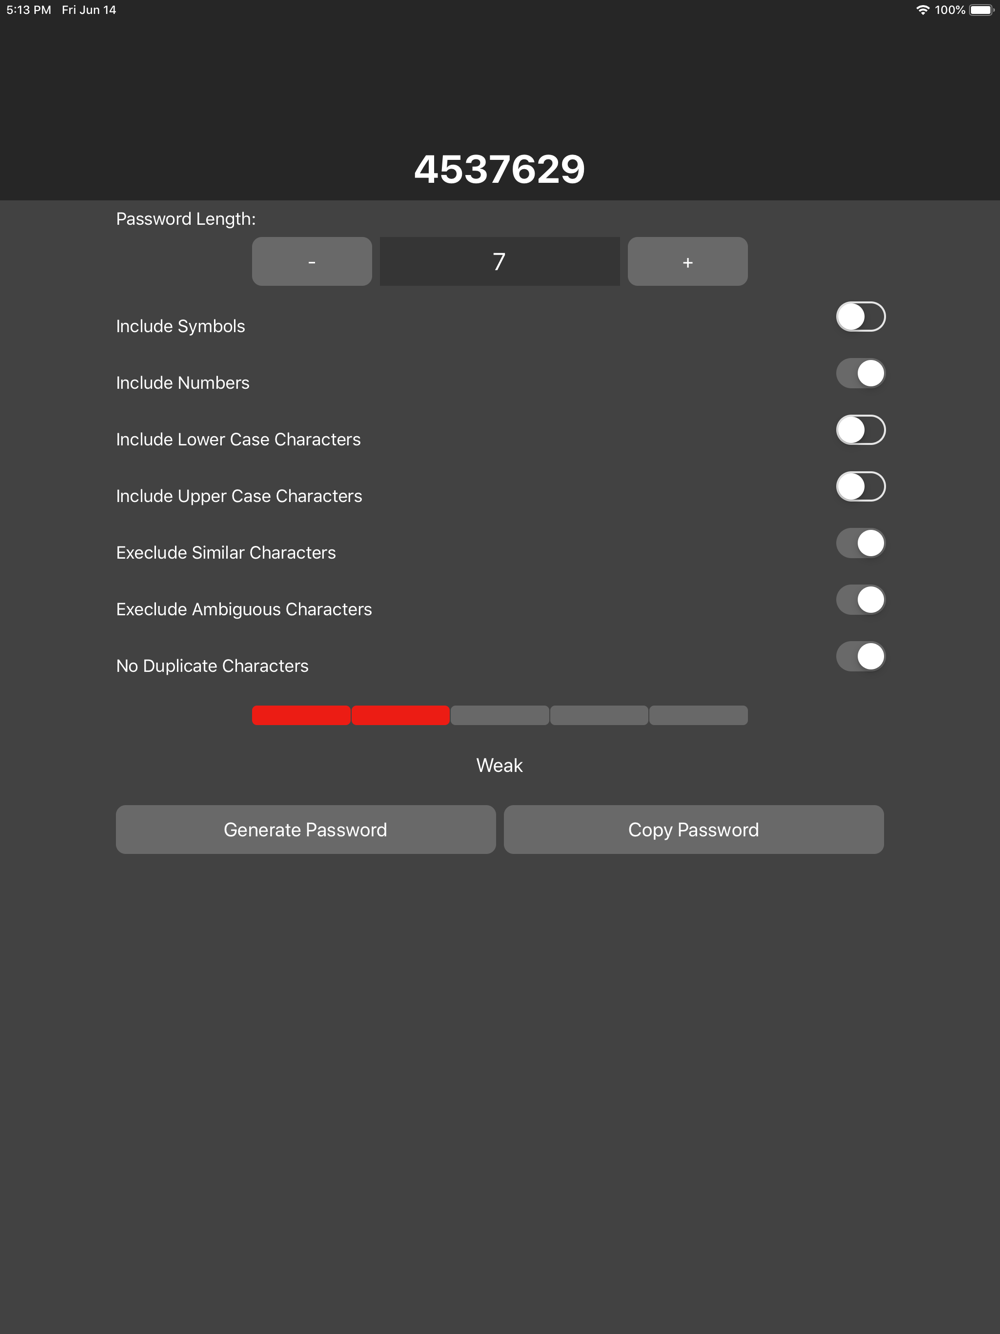Click the password length value field
The height and width of the screenshot is (1334, 1000).
[500, 262]
